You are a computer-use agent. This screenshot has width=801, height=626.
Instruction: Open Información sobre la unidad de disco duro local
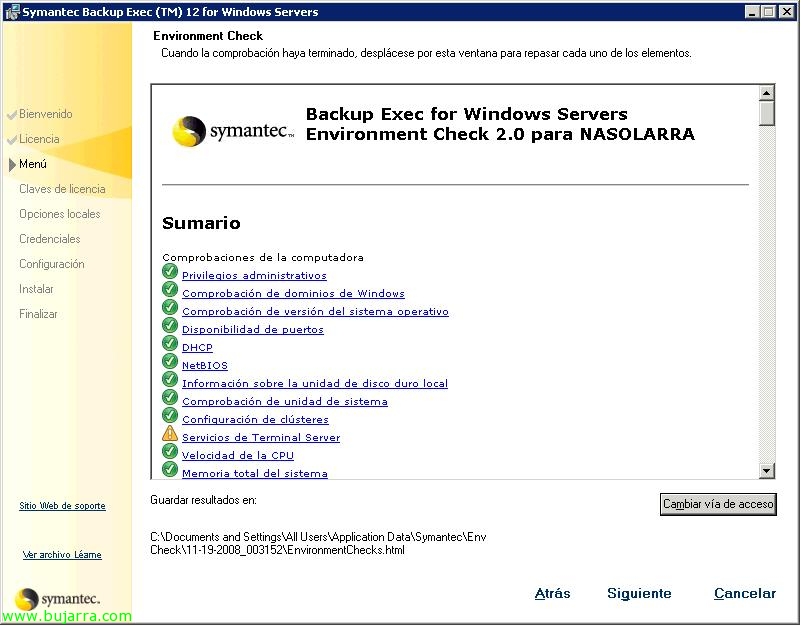[x=315, y=383]
